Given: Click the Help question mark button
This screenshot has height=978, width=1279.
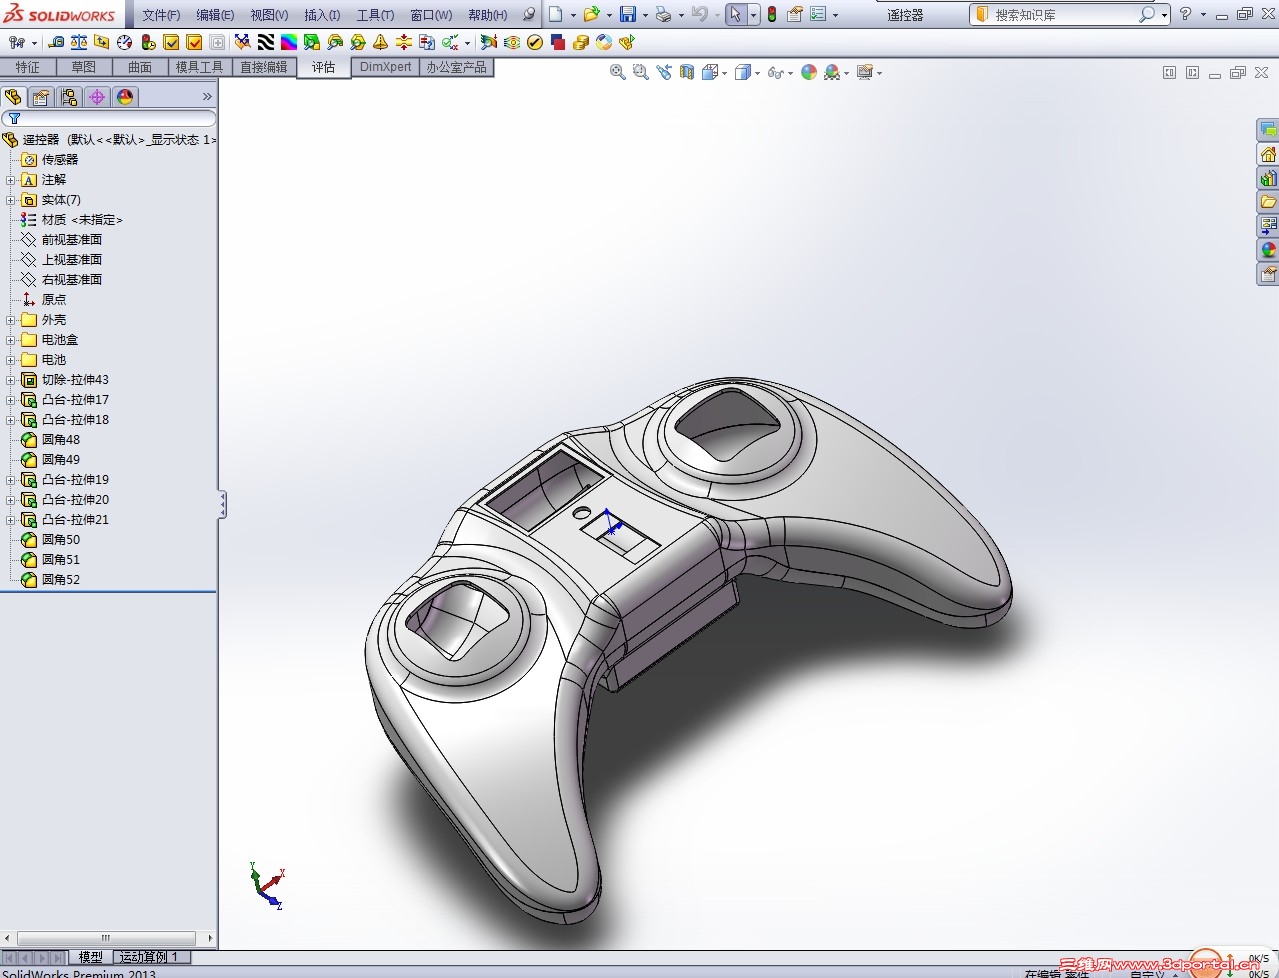Looking at the screenshot, I should click(1185, 14).
